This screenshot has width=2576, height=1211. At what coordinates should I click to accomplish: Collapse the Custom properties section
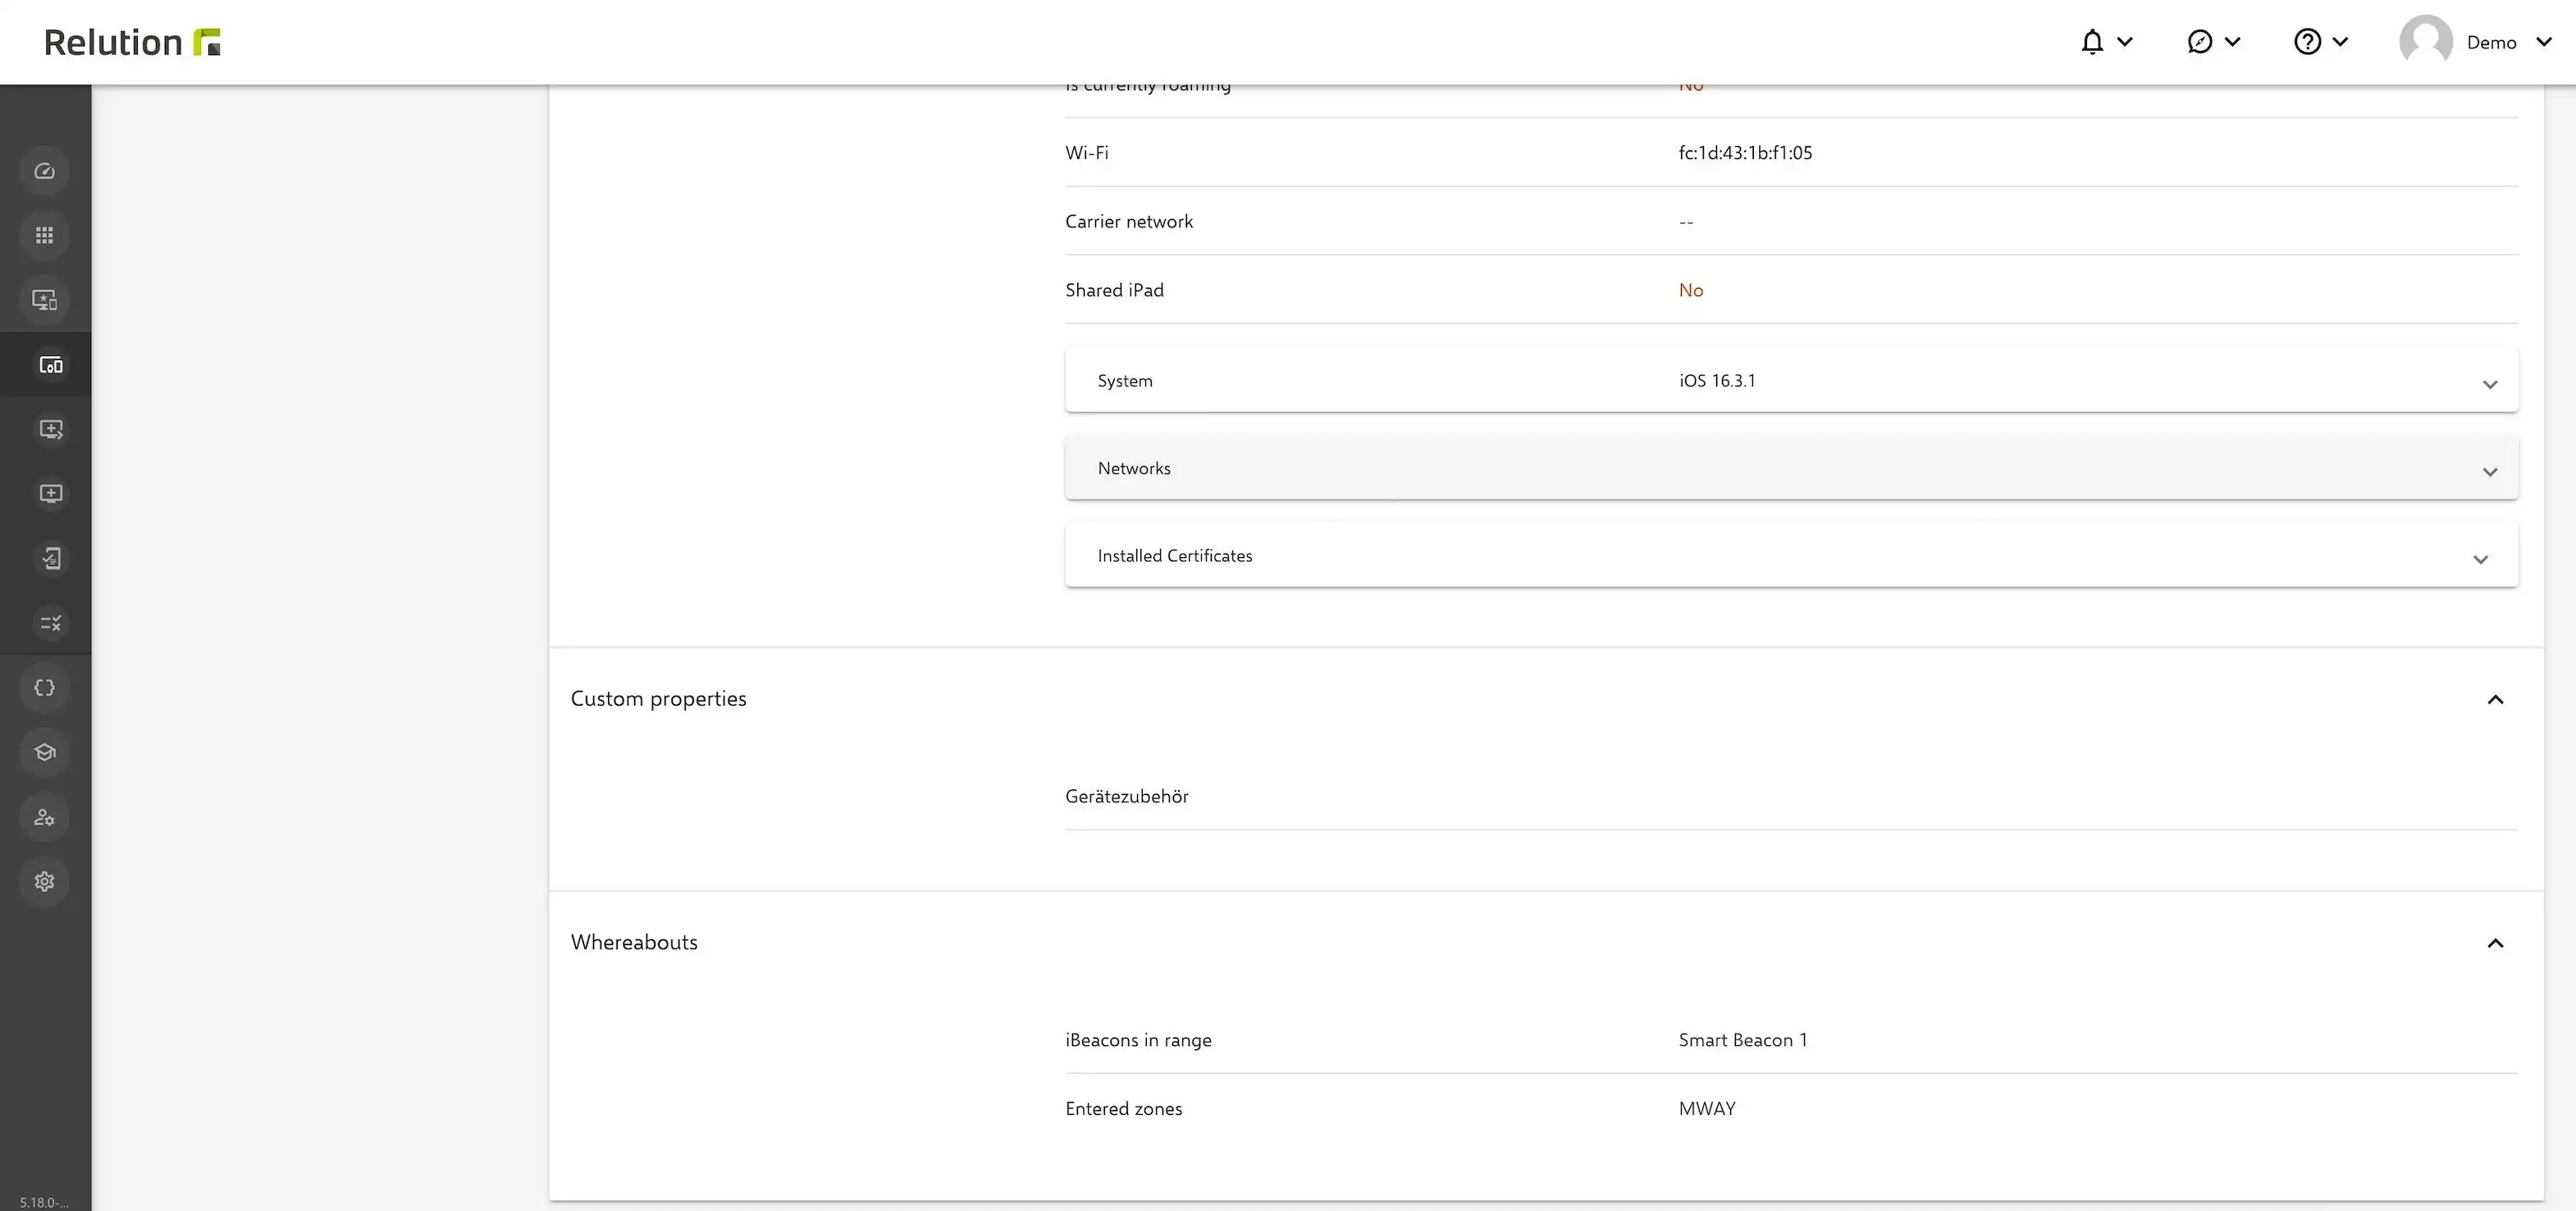pos(2495,699)
